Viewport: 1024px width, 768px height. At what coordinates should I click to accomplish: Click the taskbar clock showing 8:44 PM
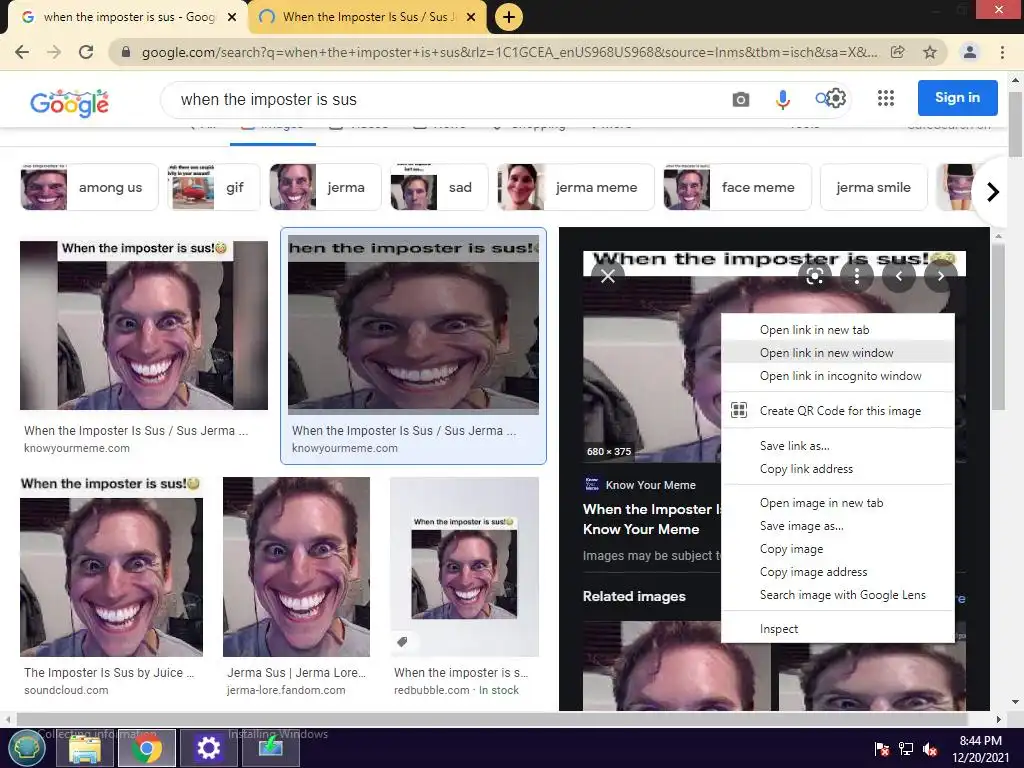(x=980, y=748)
